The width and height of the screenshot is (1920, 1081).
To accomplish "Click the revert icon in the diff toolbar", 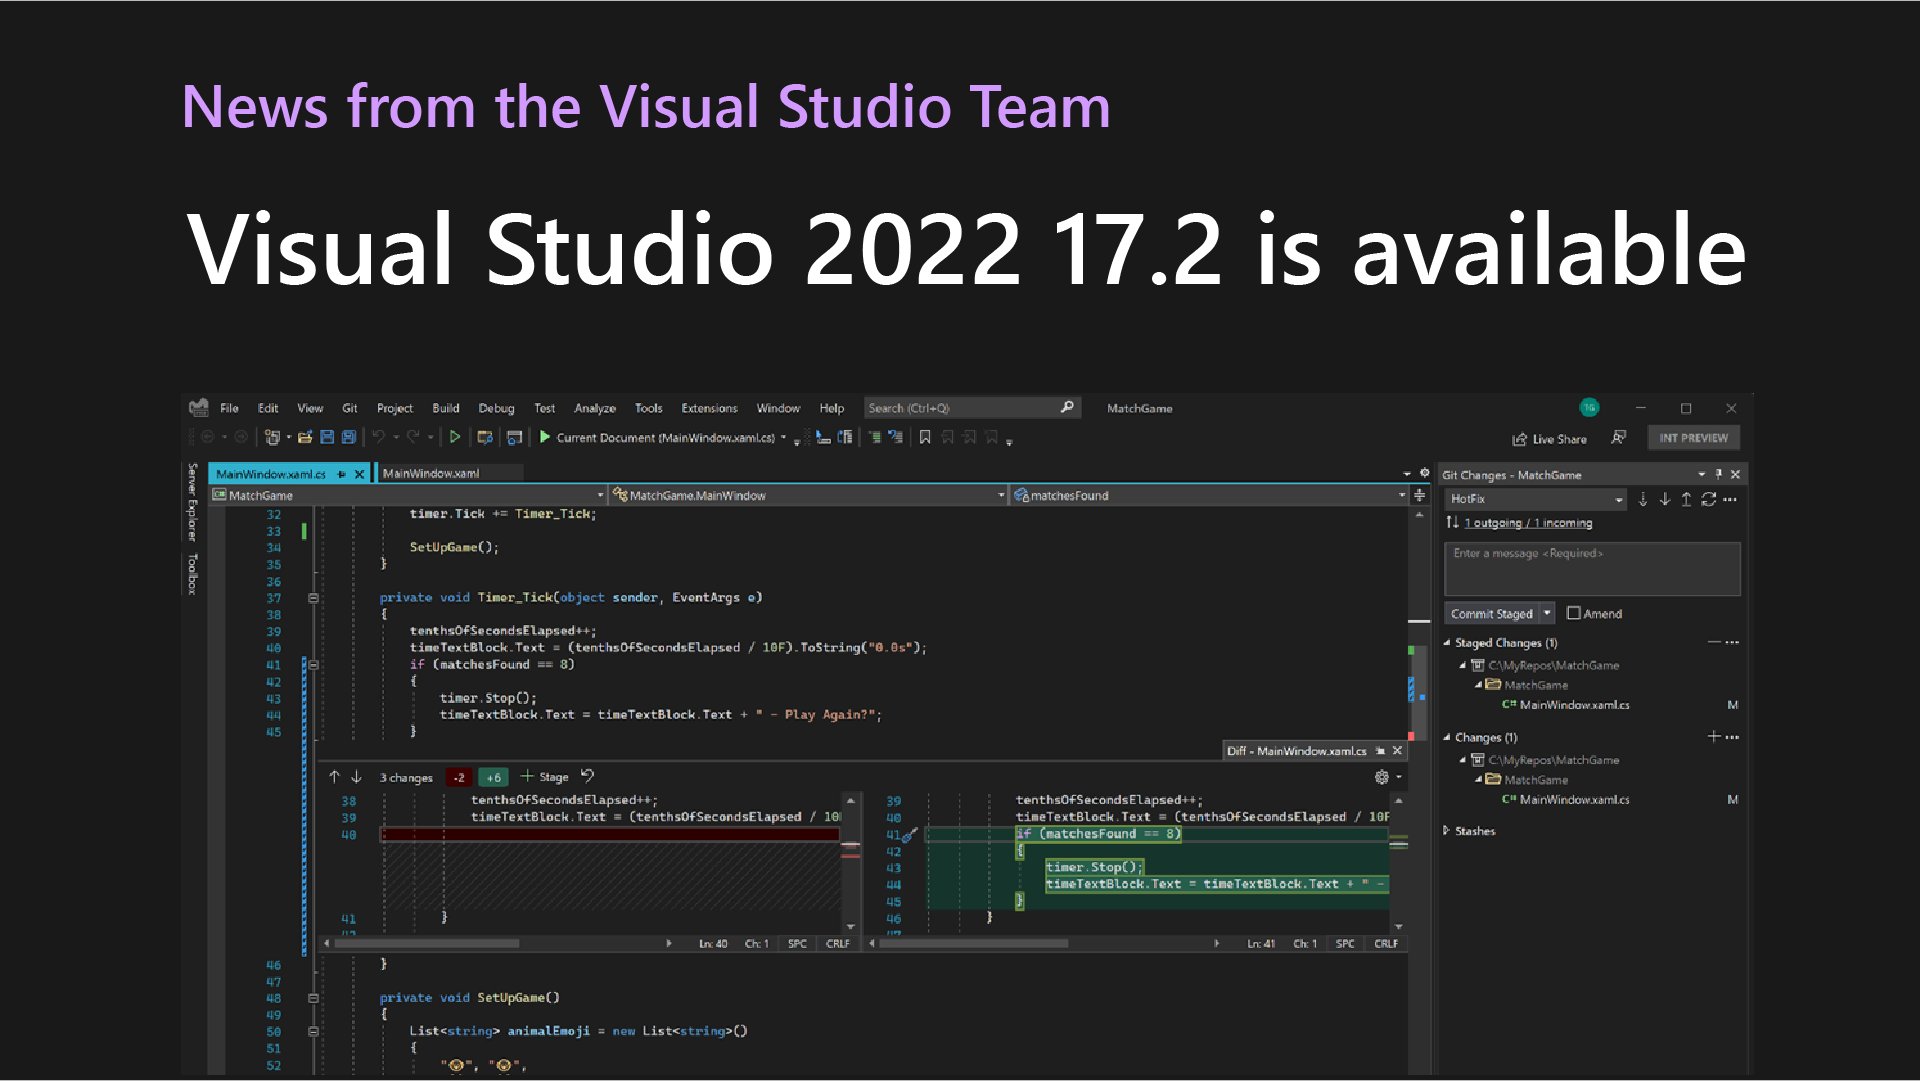I will point(587,777).
